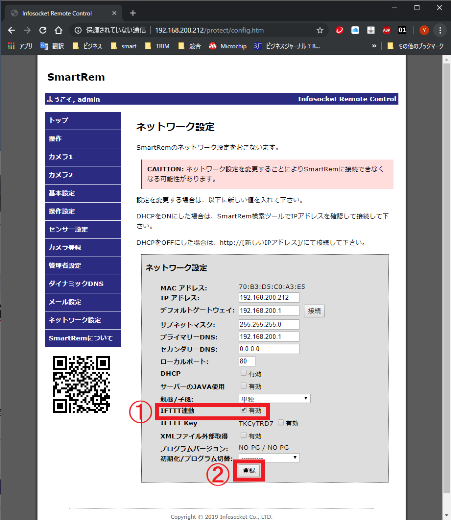Open the Chrome profile avatar
Viewport: 451px width, 520px height.
point(424,30)
